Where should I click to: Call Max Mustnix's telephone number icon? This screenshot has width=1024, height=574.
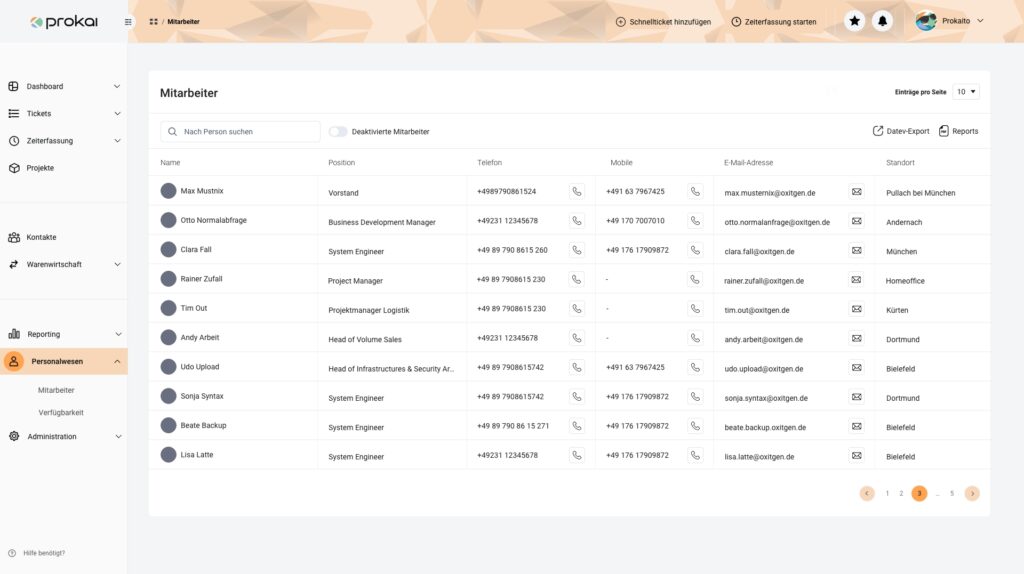coord(576,192)
